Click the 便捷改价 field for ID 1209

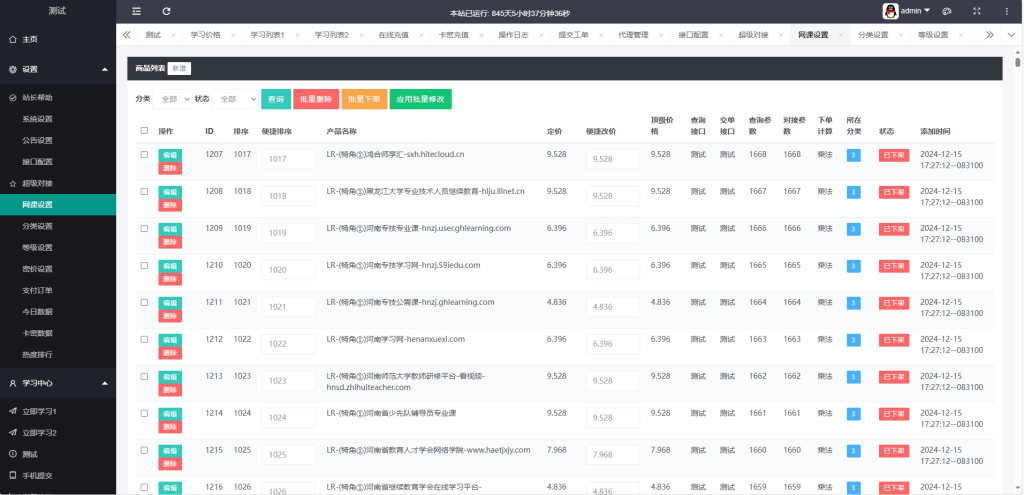click(612, 233)
